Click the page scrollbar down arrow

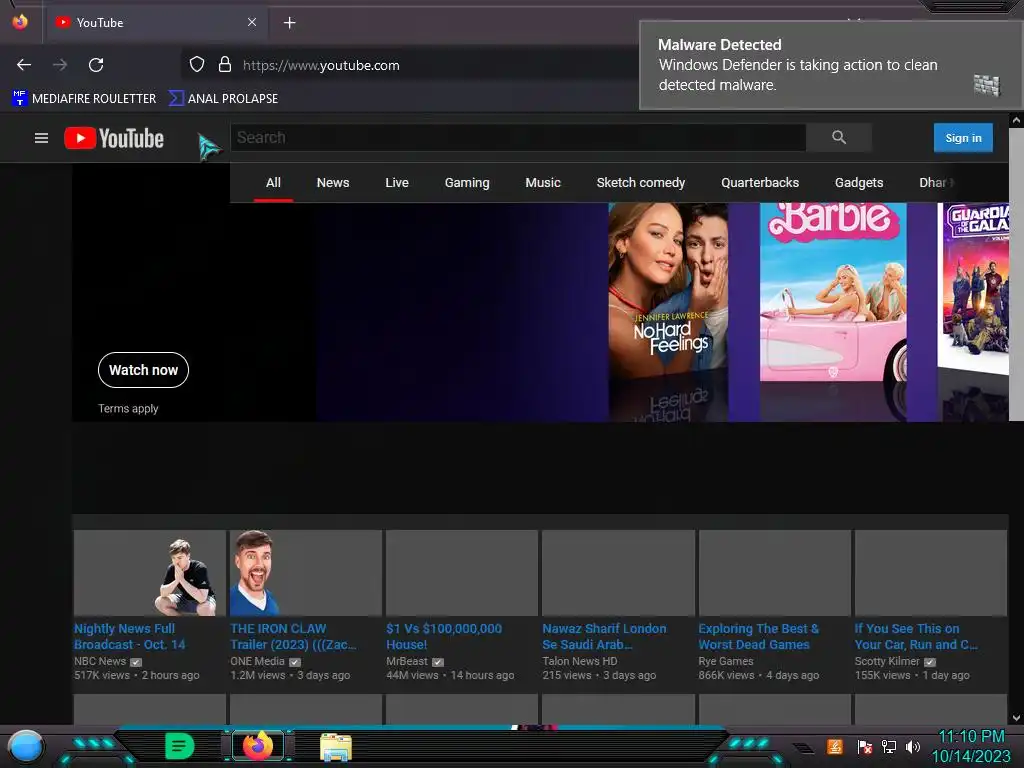[x=1016, y=718]
